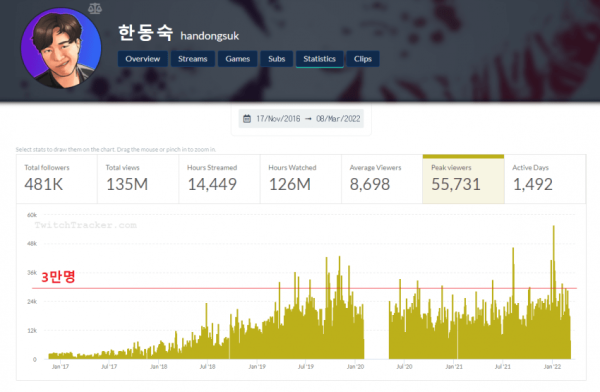Select the Subs tab

[276, 59]
